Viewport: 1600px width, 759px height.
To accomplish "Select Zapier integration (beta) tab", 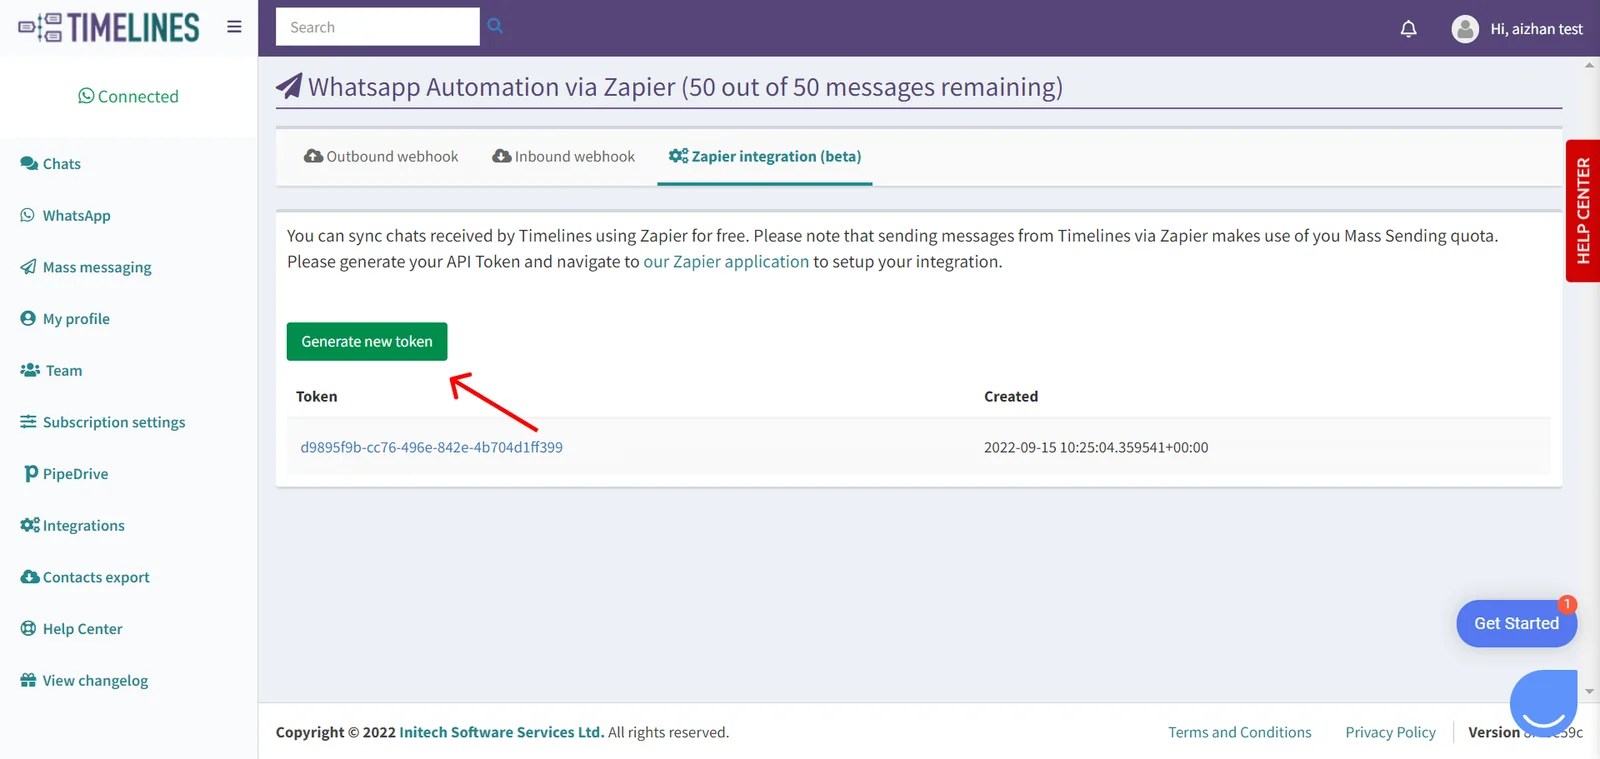I will 765,156.
